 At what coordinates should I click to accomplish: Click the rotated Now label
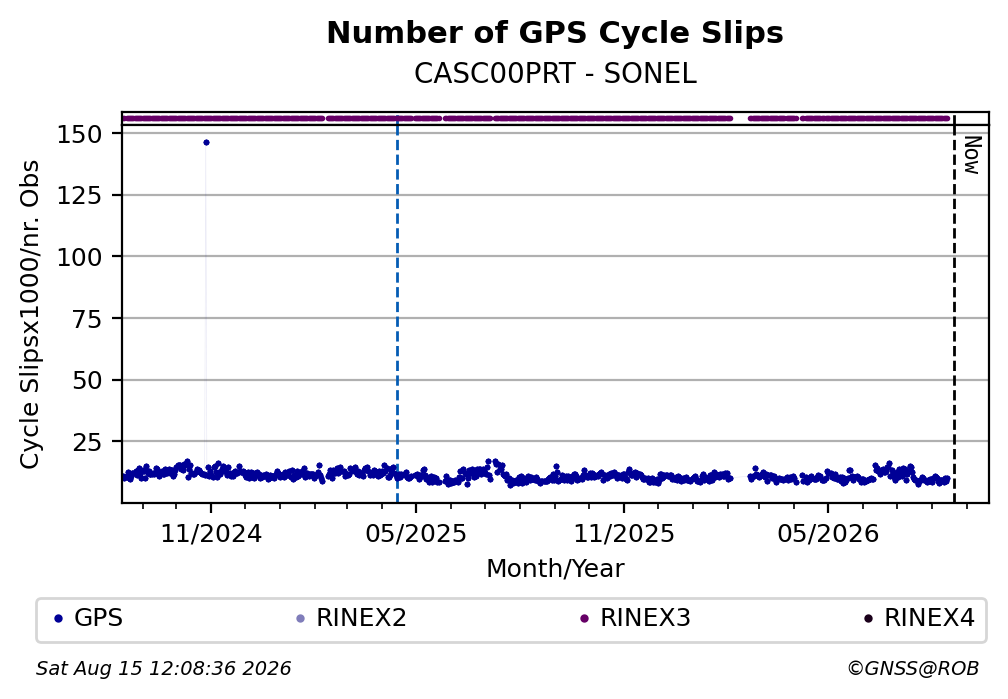point(972,155)
